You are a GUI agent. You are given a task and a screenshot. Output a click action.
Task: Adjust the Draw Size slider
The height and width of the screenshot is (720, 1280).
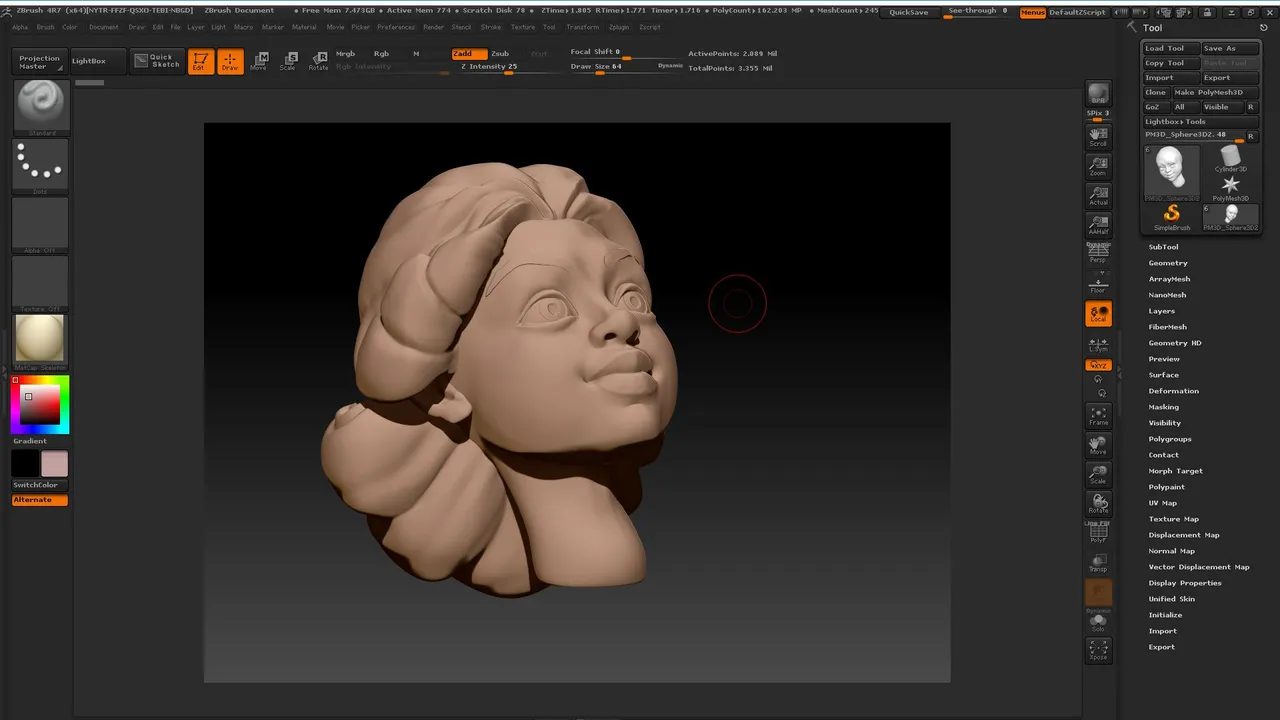[x=625, y=67]
